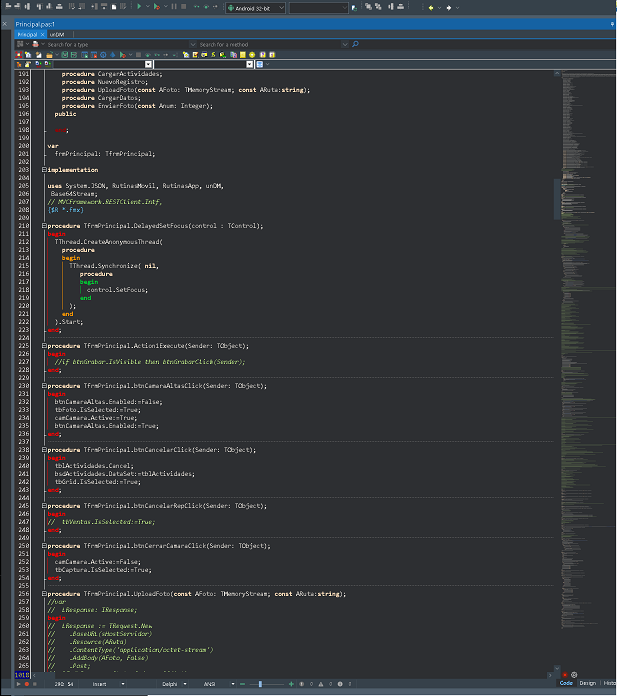Open the Android 32-bit platform dropdown
The height and width of the screenshot is (696, 617).
click(x=253, y=7)
